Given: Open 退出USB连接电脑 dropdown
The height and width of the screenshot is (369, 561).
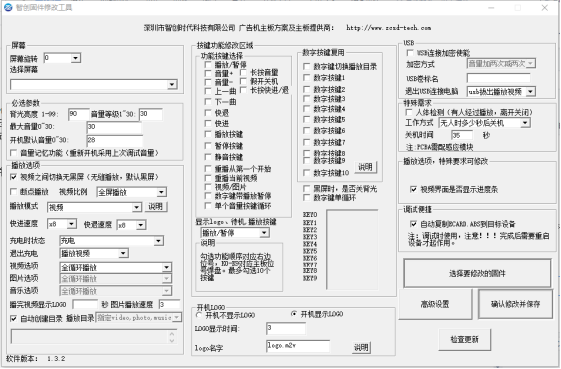Looking at the screenshot, I should click(x=531, y=92).
